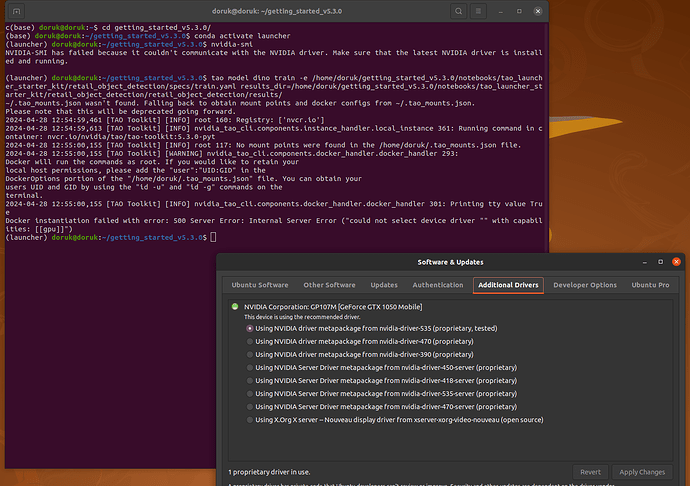Click the new tab icon in terminal
The image size is (690, 486).
(16, 11)
